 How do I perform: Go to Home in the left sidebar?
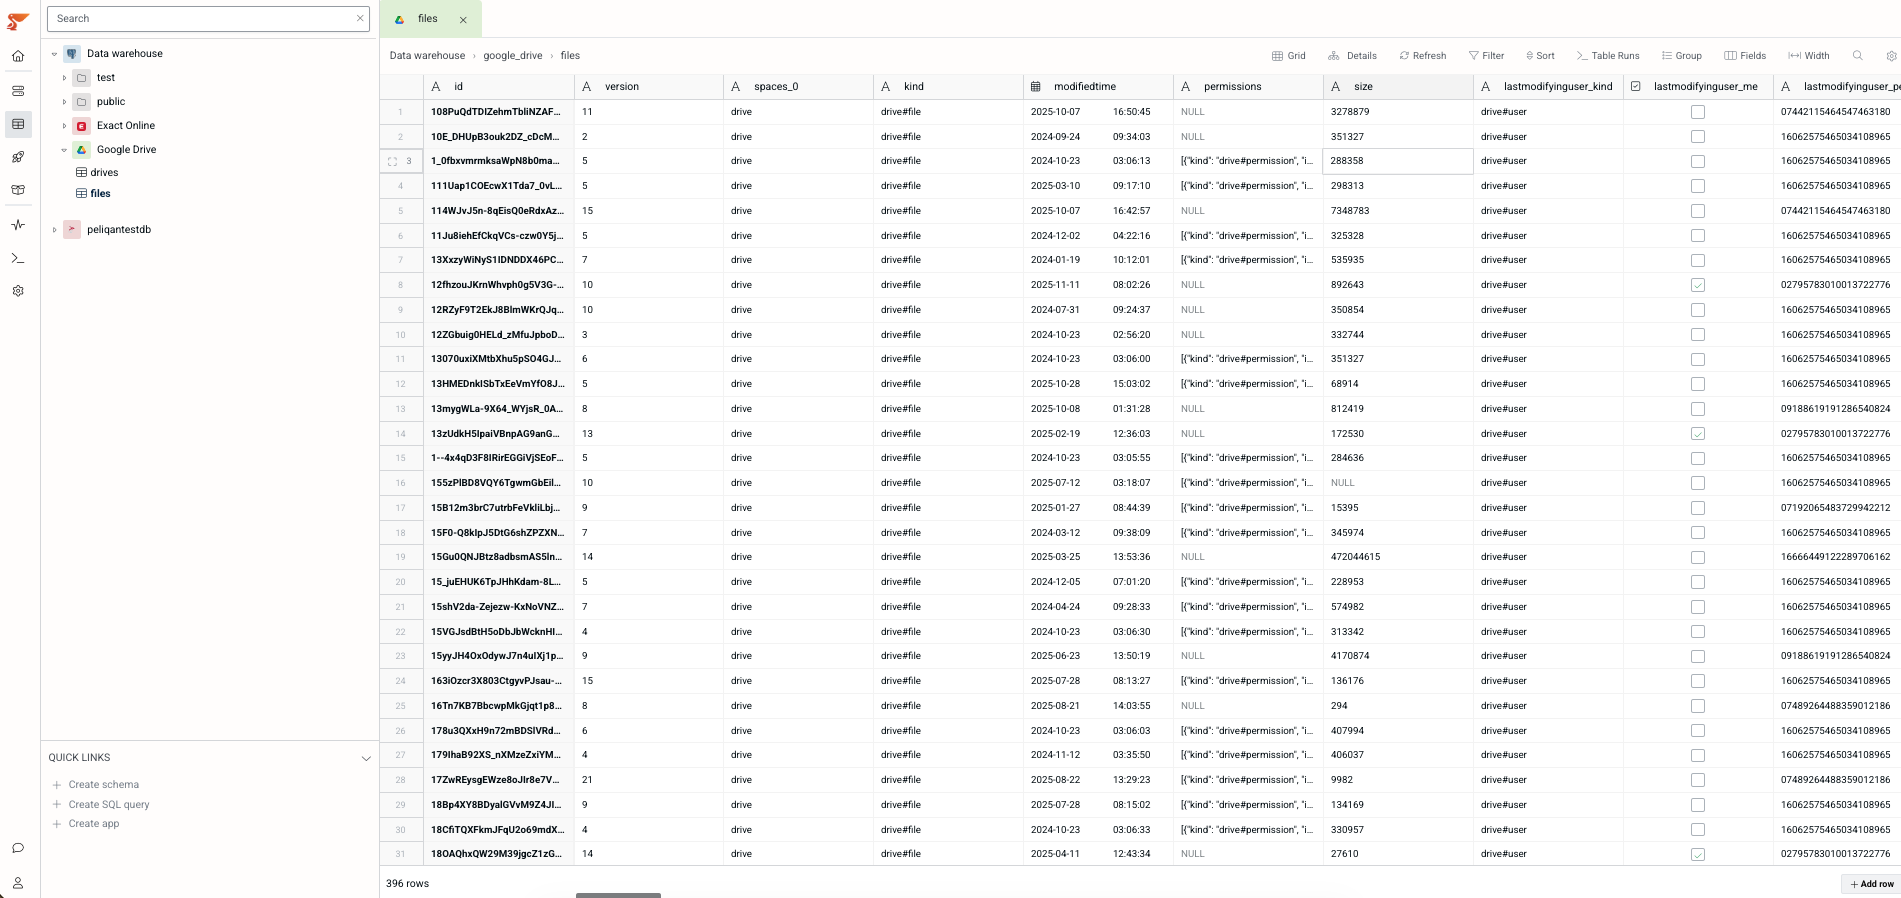tap(18, 56)
